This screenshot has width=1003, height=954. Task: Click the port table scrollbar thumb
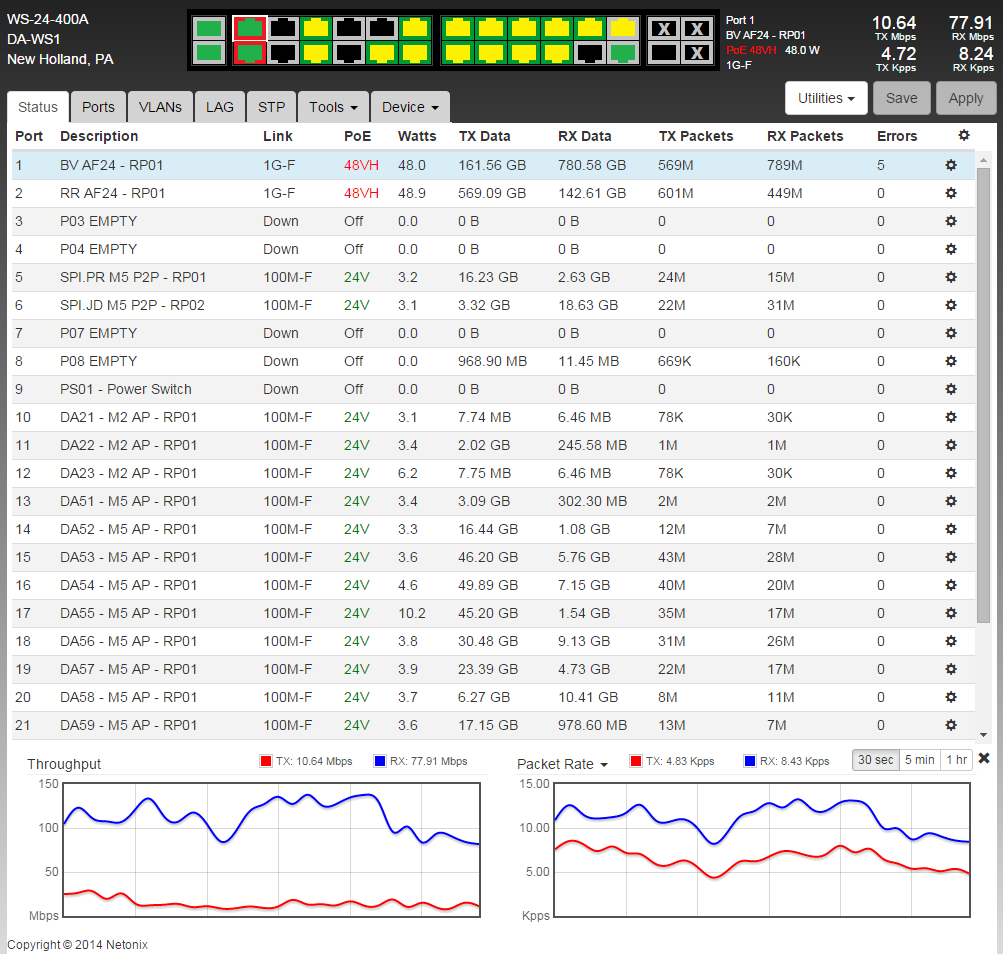pos(983,395)
